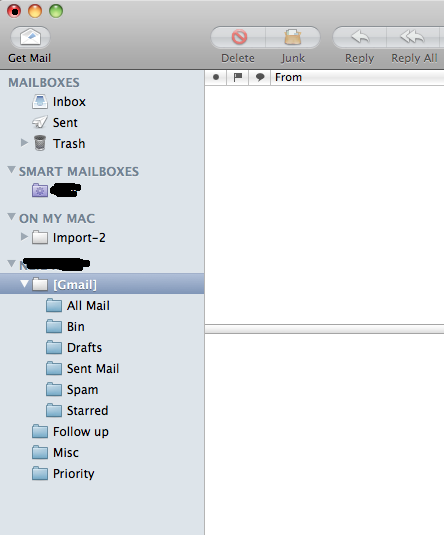Image resolution: width=444 pixels, height=535 pixels.
Task: Click the All Mail folder icon
Action: click(x=54, y=305)
